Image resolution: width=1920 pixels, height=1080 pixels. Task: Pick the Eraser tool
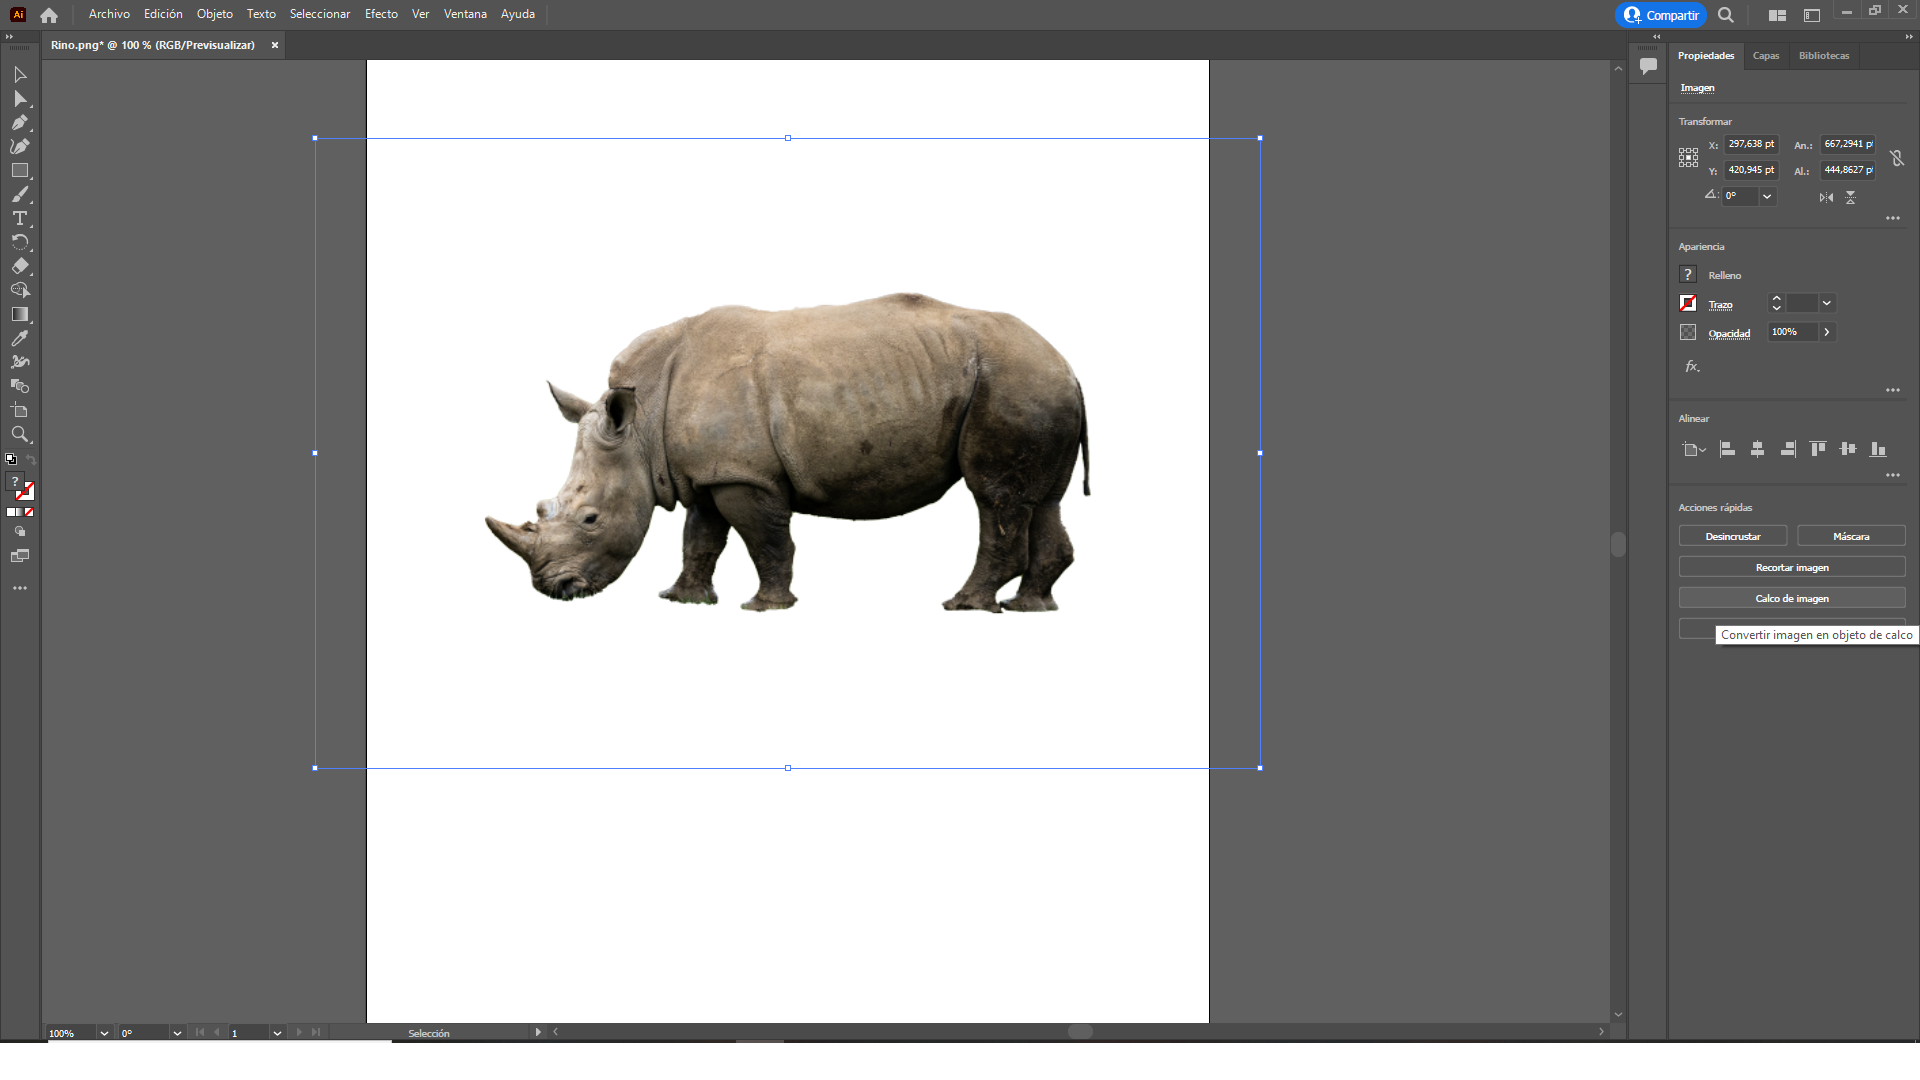tap(19, 267)
